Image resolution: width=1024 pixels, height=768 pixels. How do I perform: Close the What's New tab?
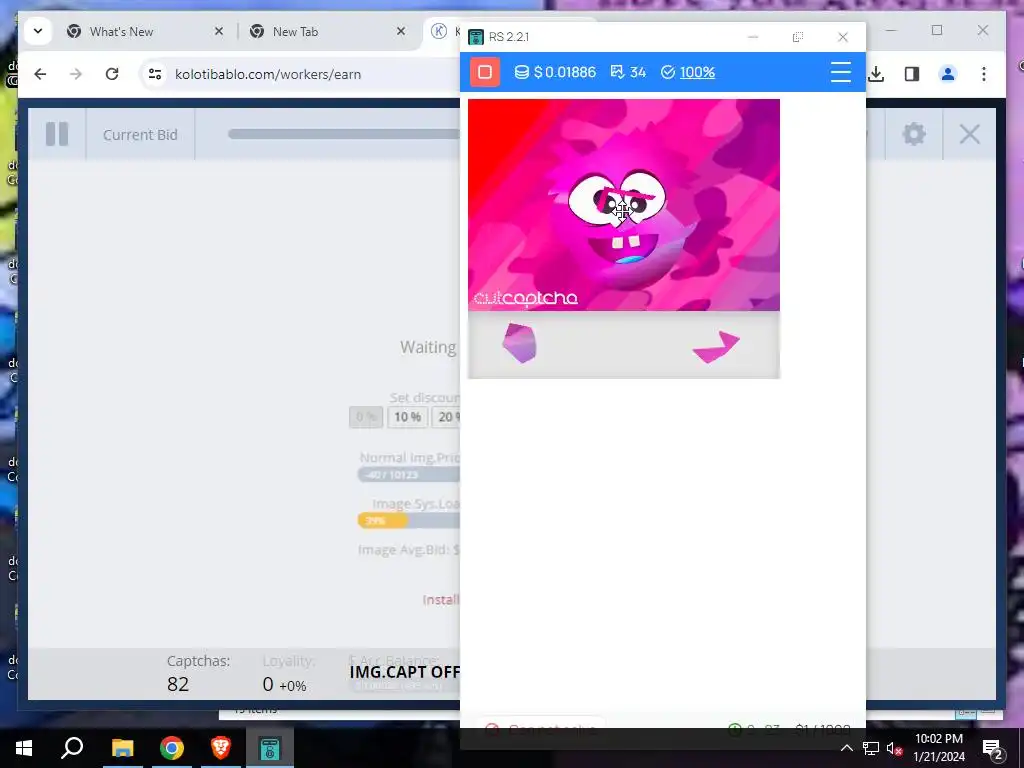[219, 31]
